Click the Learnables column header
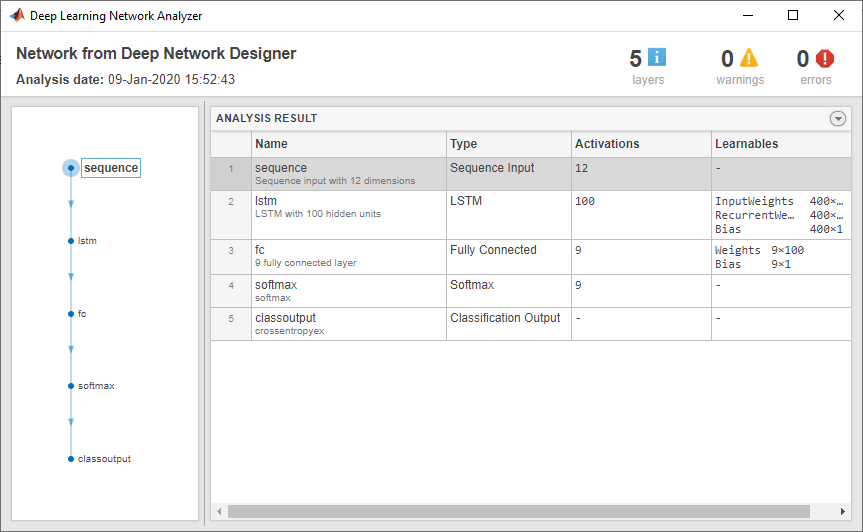863x532 pixels. 780,144
